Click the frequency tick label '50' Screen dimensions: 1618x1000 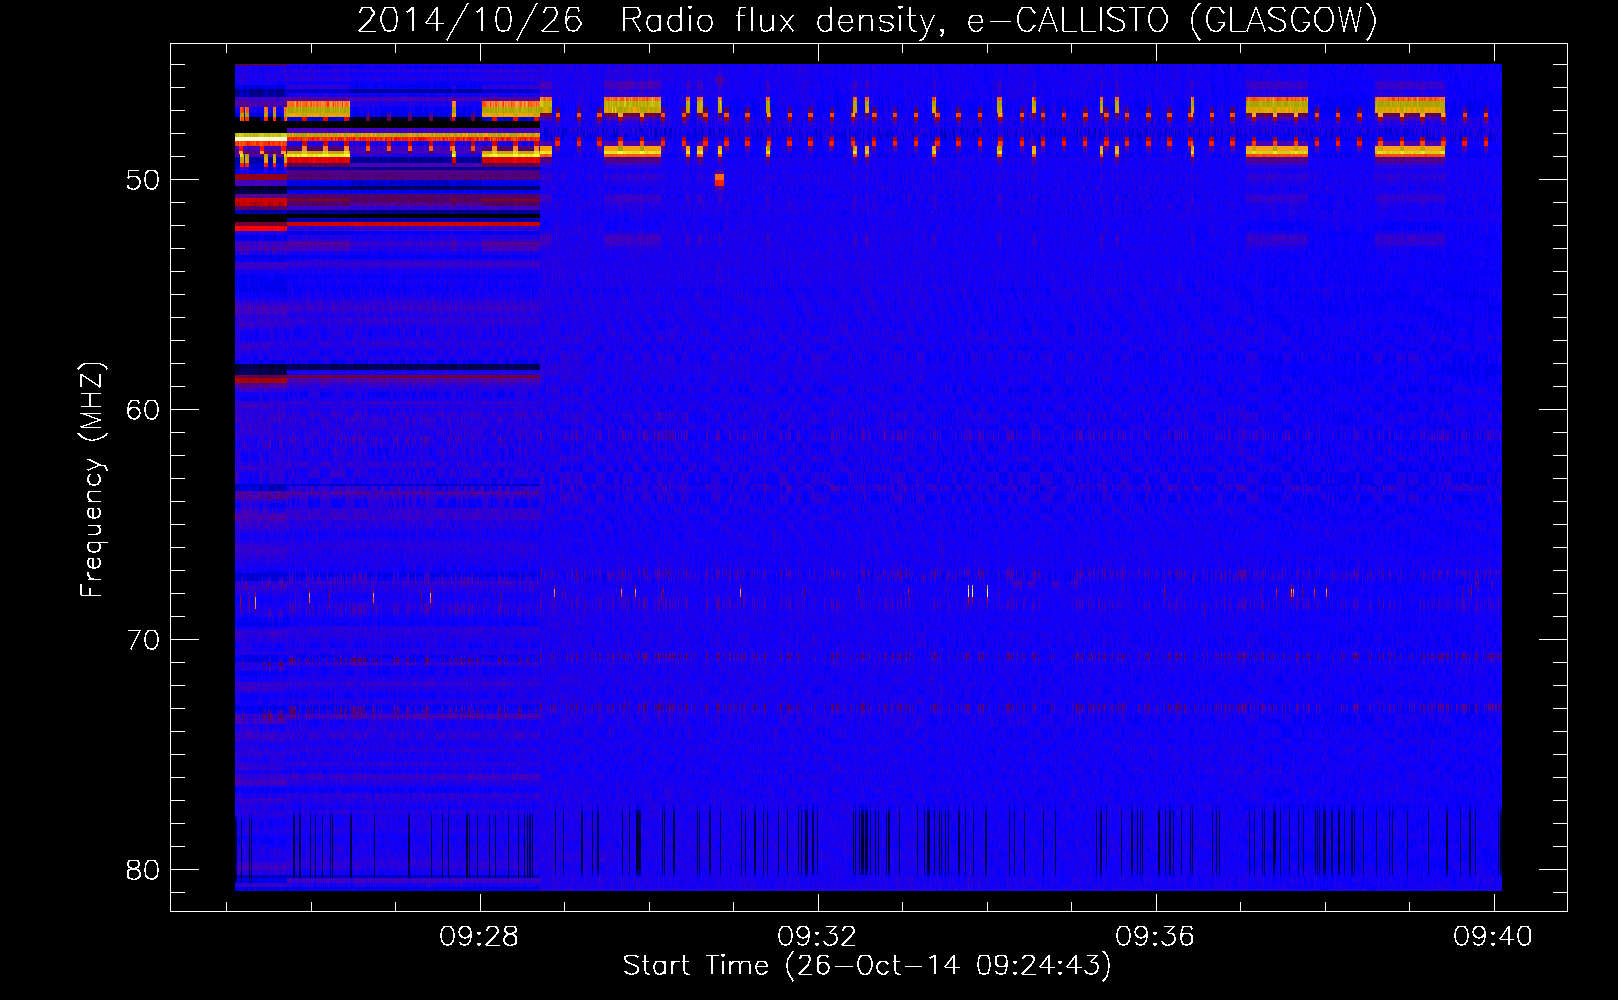[x=143, y=180]
